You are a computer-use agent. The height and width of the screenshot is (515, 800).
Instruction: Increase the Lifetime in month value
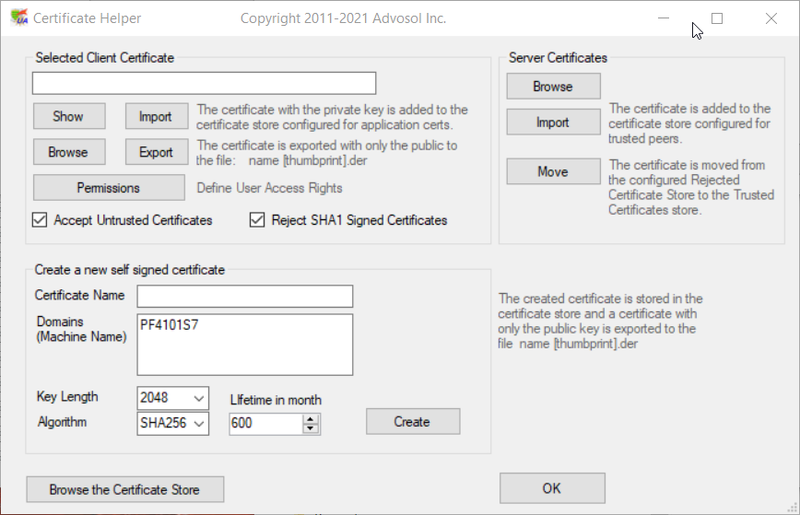311,418
